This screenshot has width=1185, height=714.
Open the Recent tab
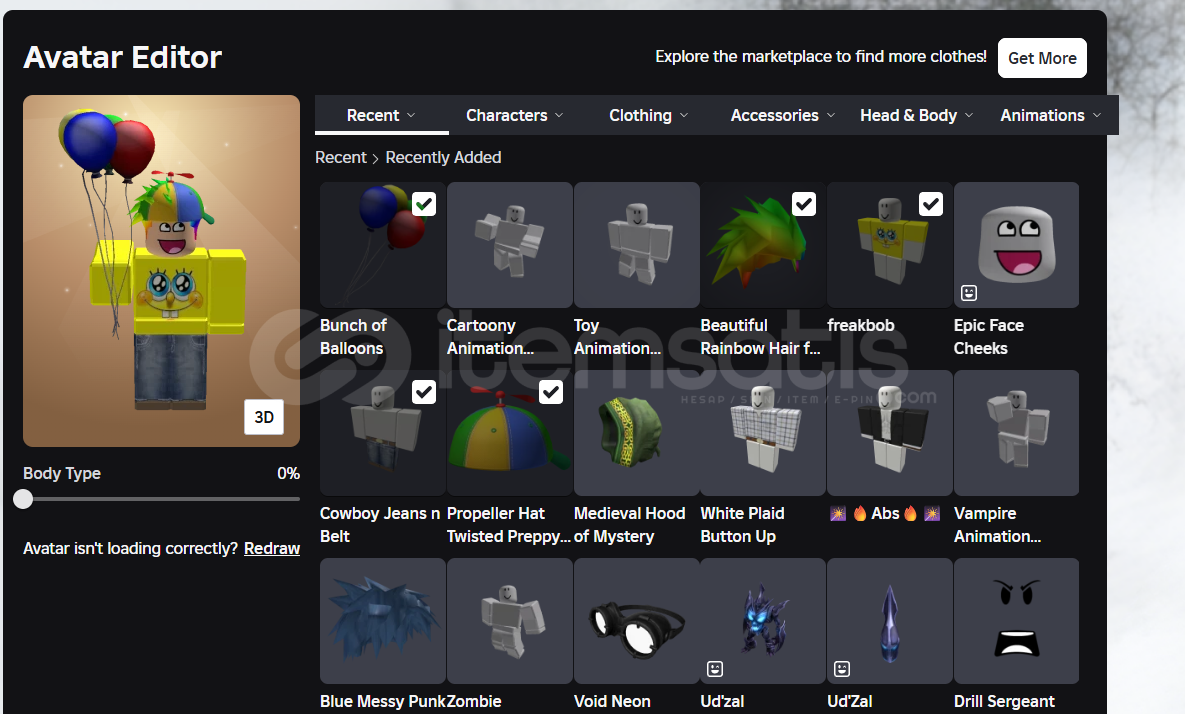tap(381, 116)
